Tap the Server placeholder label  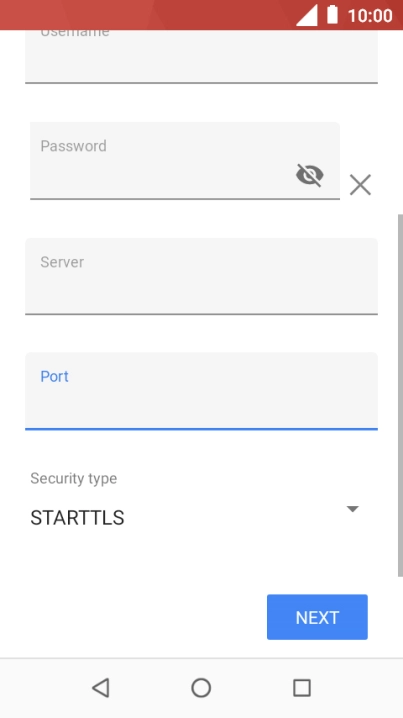pyautogui.click(x=62, y=262)
